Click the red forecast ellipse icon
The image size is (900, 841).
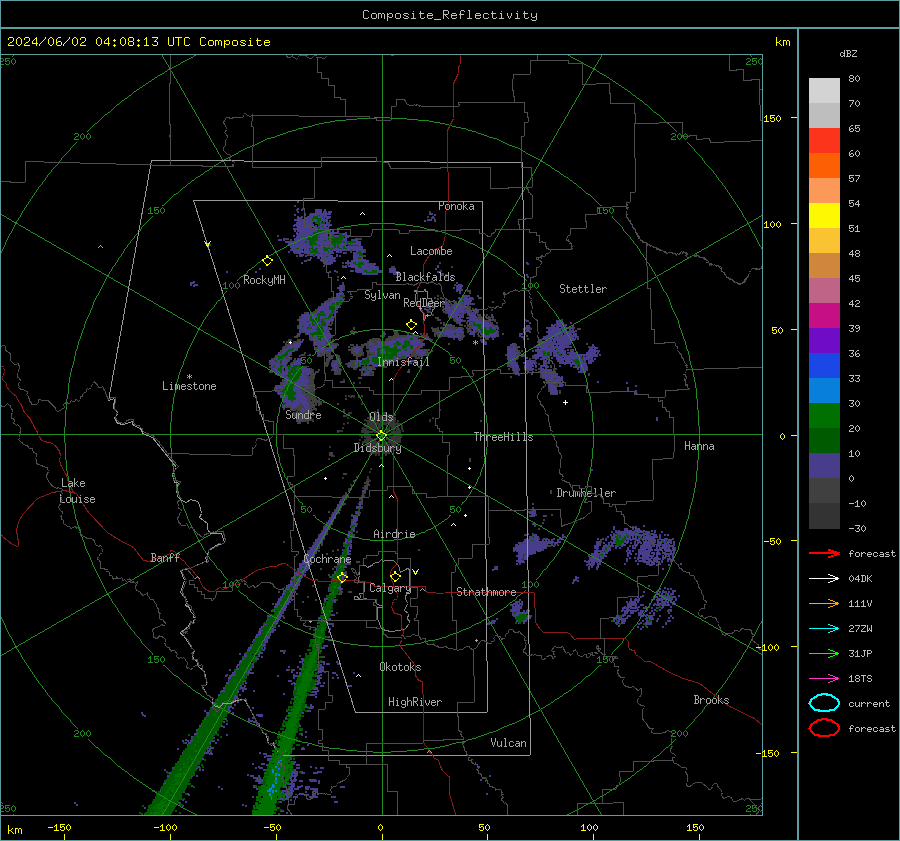824,728
